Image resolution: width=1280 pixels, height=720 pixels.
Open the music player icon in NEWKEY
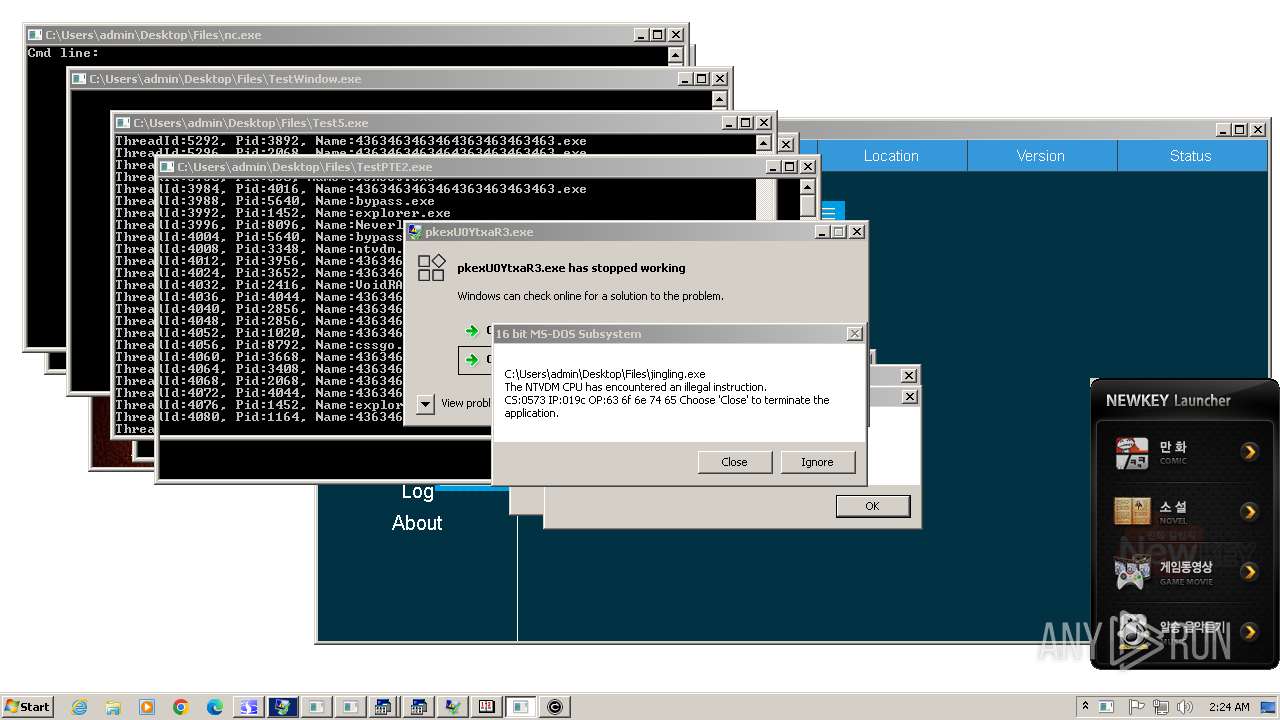(1132, 630)
